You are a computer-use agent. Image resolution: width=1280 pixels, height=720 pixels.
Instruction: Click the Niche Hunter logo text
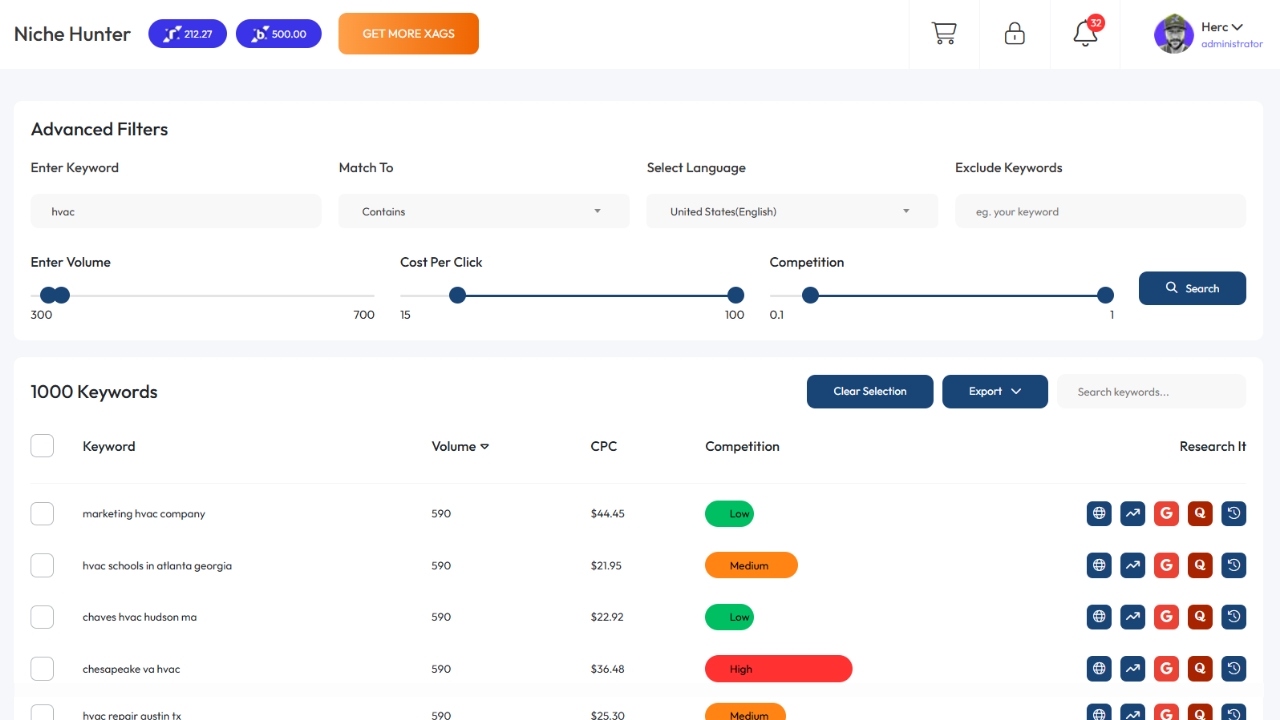(x=72, y=34)
